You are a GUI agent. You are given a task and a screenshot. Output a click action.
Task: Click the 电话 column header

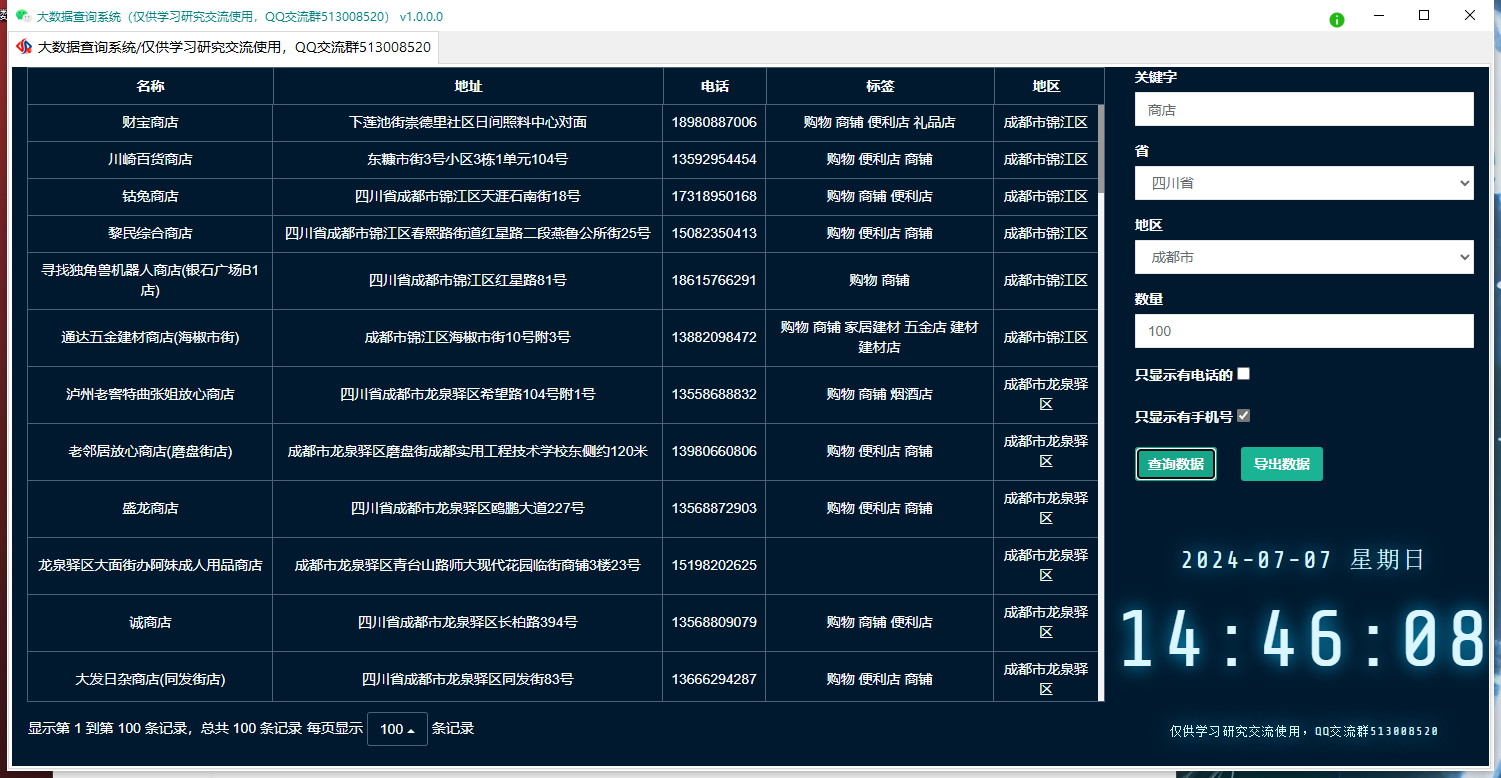coord(714,86)
